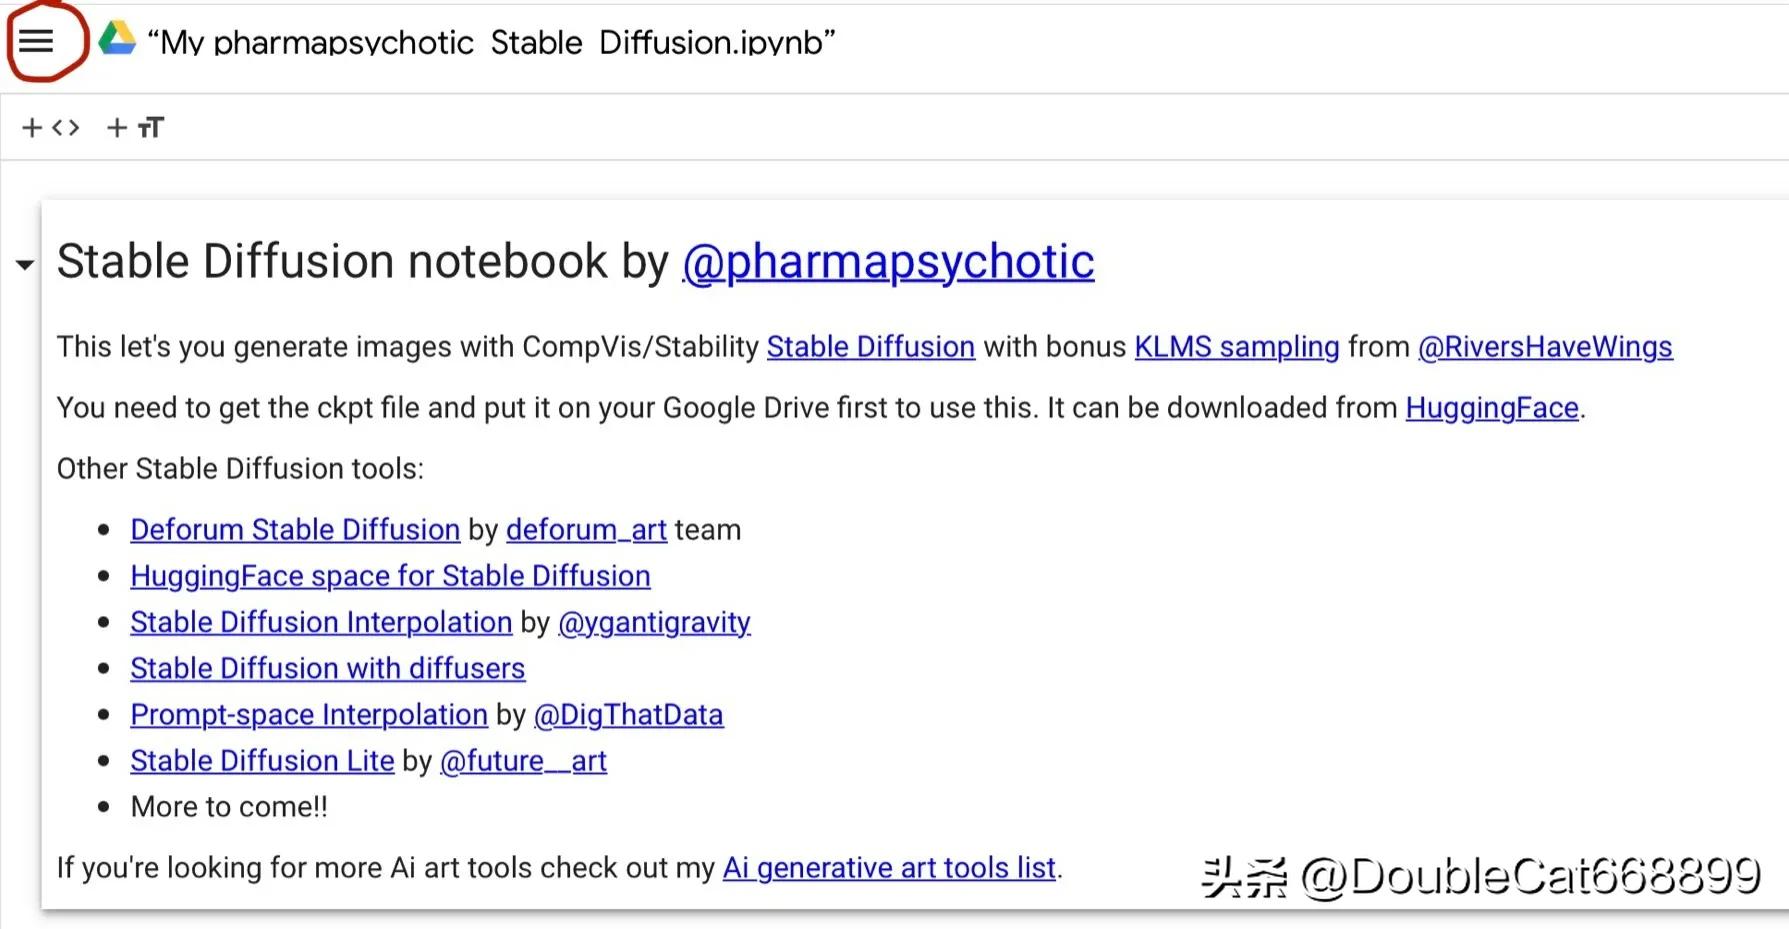
Task: Open Deforum Stable Diffusion link
Action: 295,530
